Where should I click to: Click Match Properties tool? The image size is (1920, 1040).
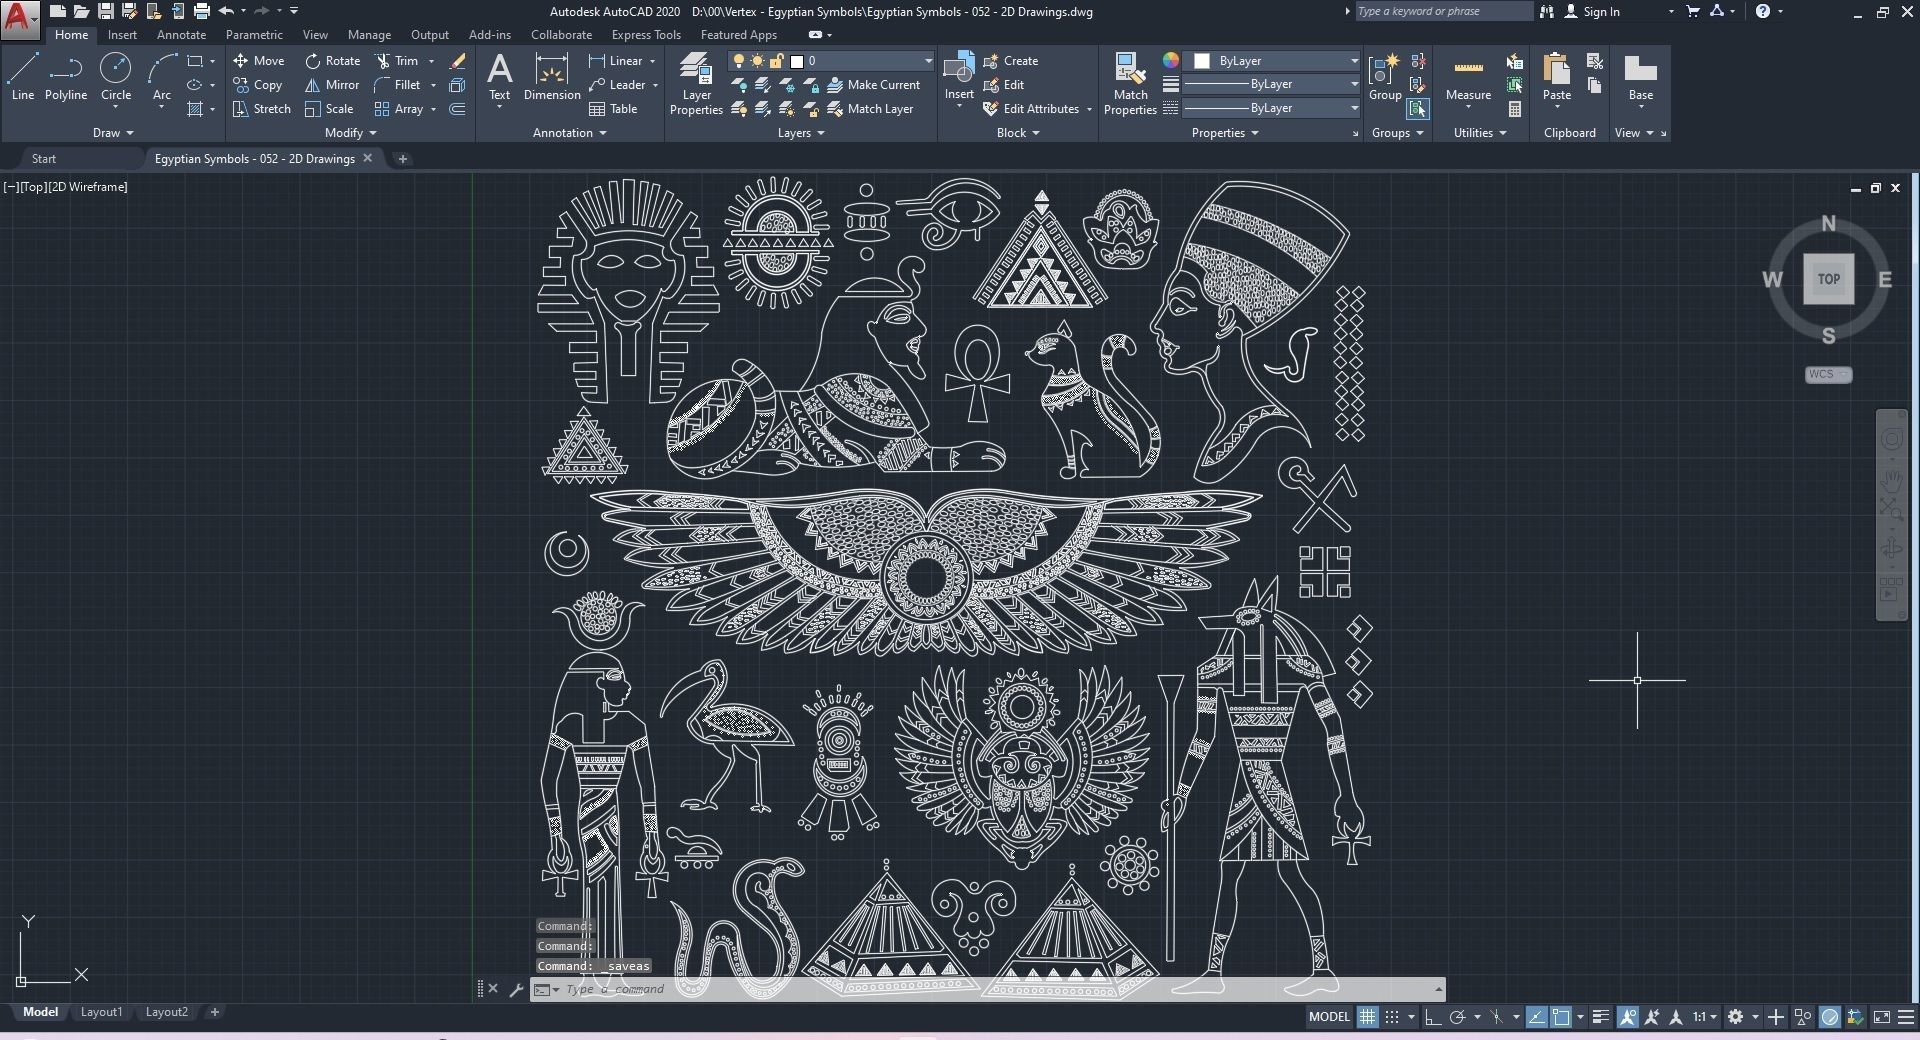point(1130,84)
